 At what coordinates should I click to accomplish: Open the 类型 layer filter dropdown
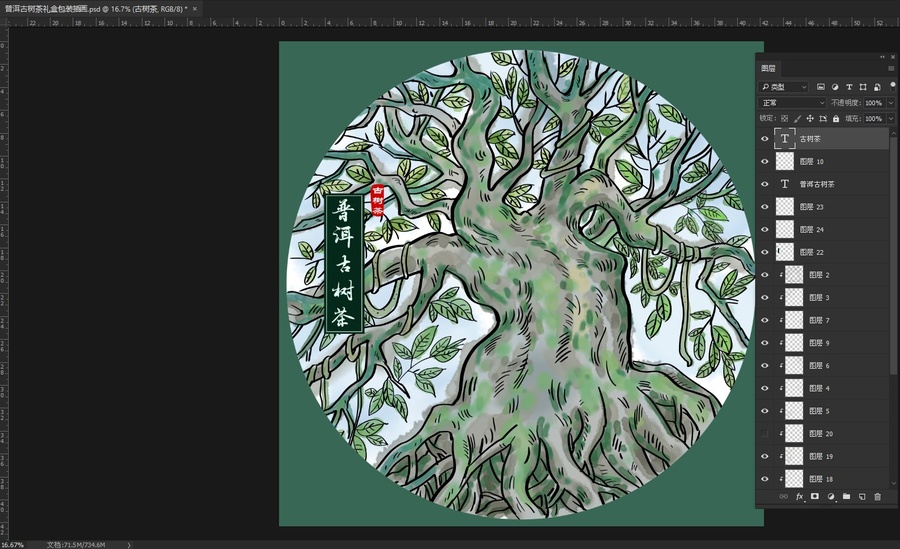pyautogui.click(x=784, y=87)
